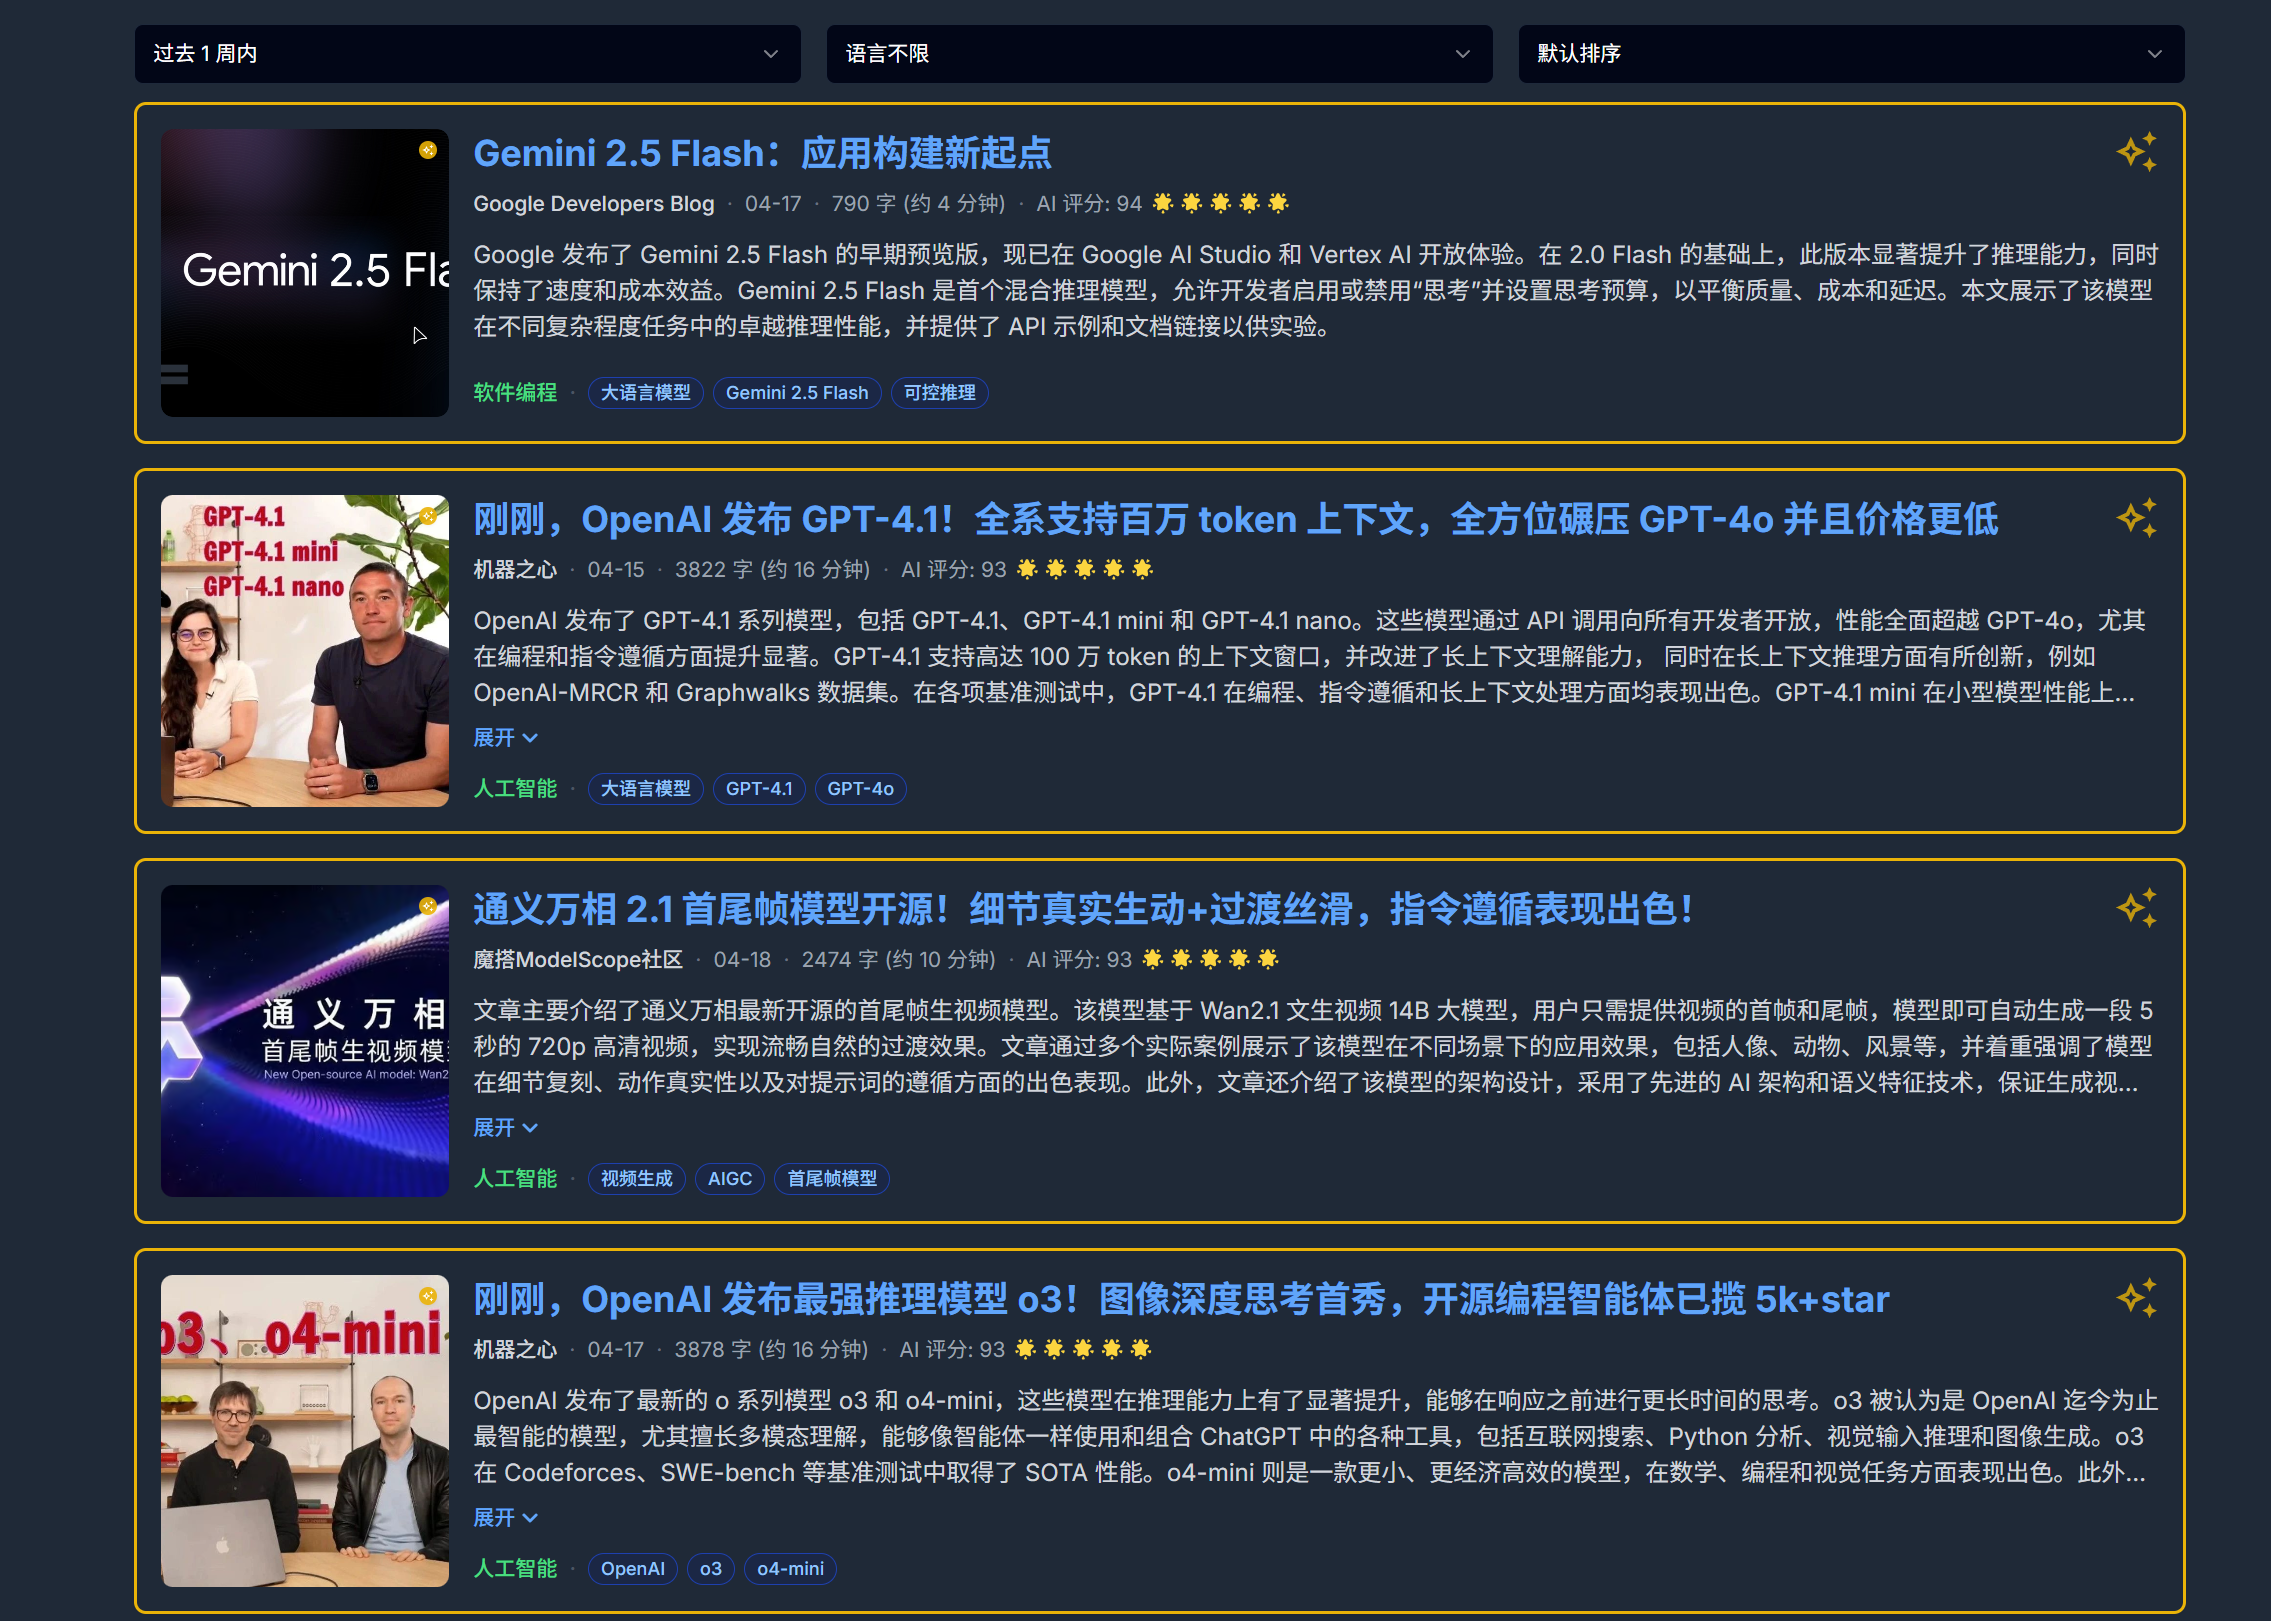Click the 视频生成 tag
Viewport: 2271px width, 1621px height.
coord(637,1179)
